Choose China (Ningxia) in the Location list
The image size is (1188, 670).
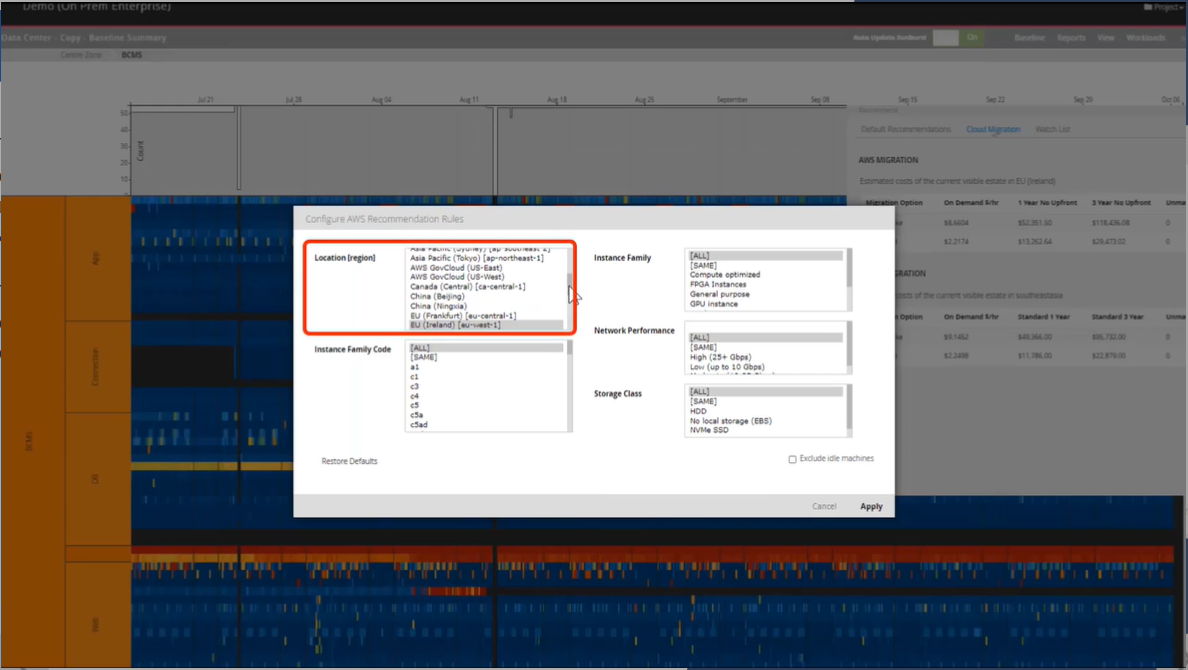click(438, 306)
